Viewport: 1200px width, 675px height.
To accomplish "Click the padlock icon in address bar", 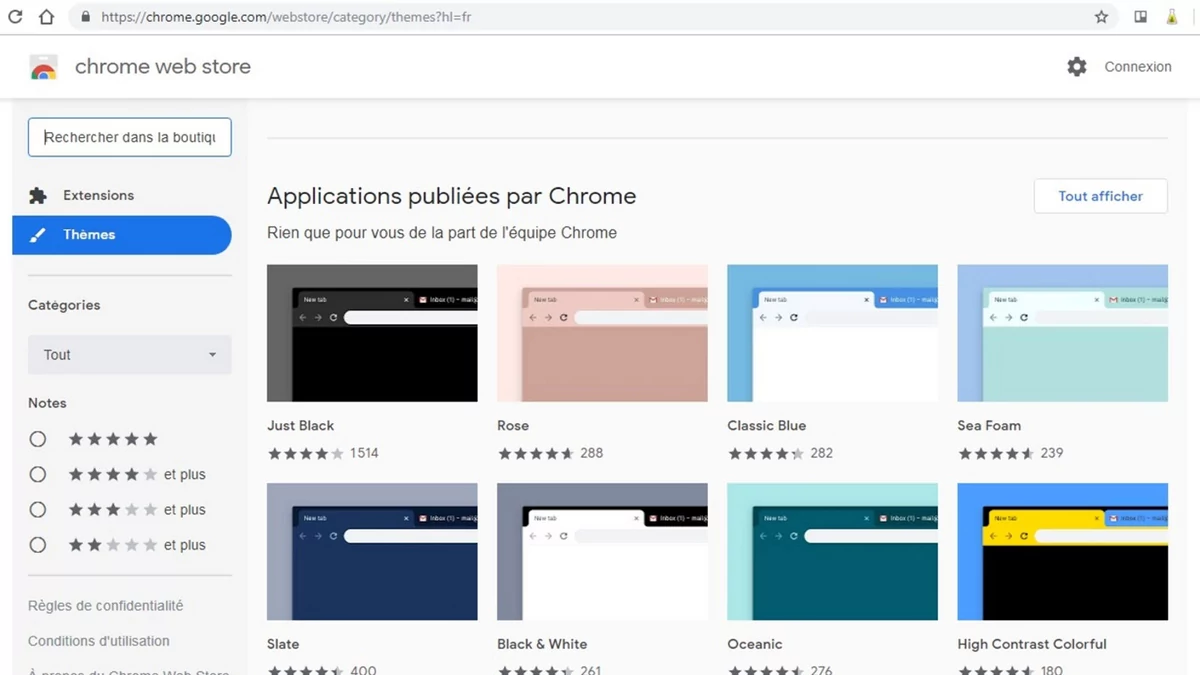I will 85,17.
